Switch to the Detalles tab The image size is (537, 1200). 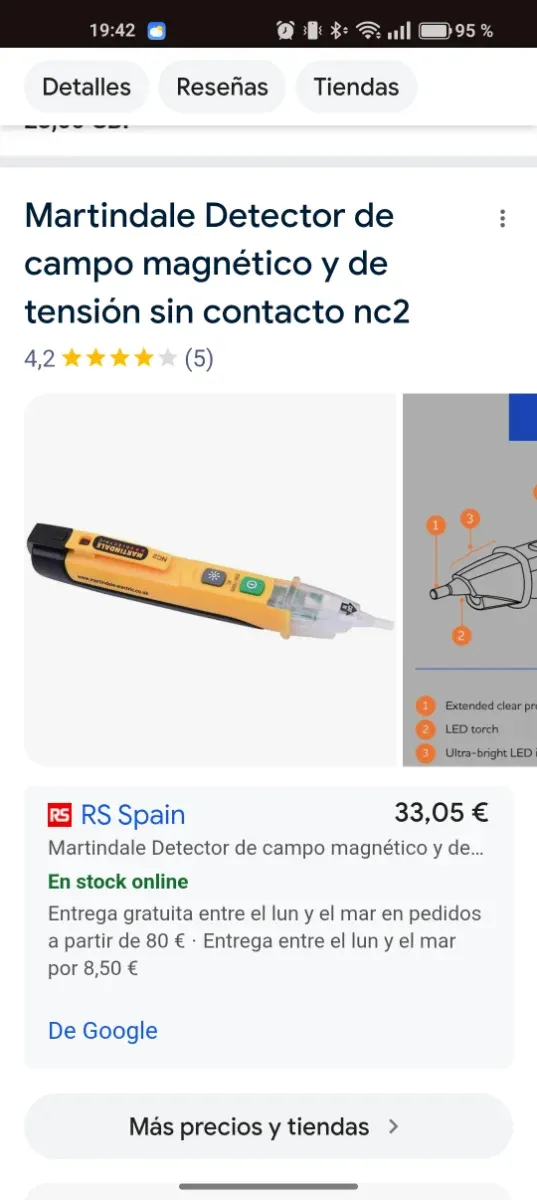click(x=86, y=87)
